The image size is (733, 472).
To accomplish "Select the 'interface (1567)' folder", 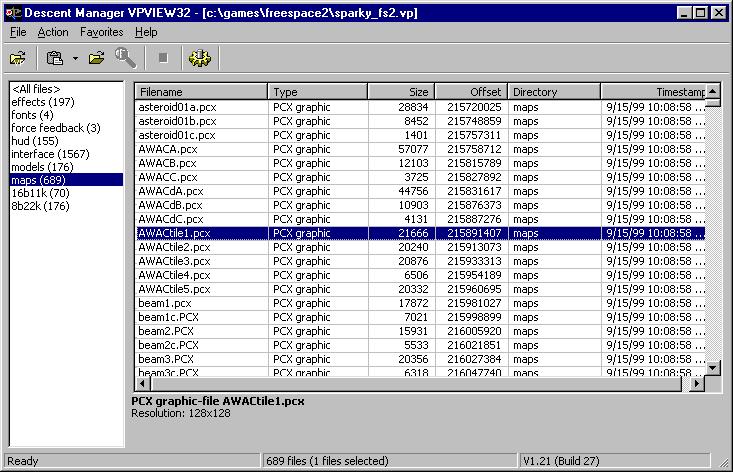I will (x=50, y=154).
